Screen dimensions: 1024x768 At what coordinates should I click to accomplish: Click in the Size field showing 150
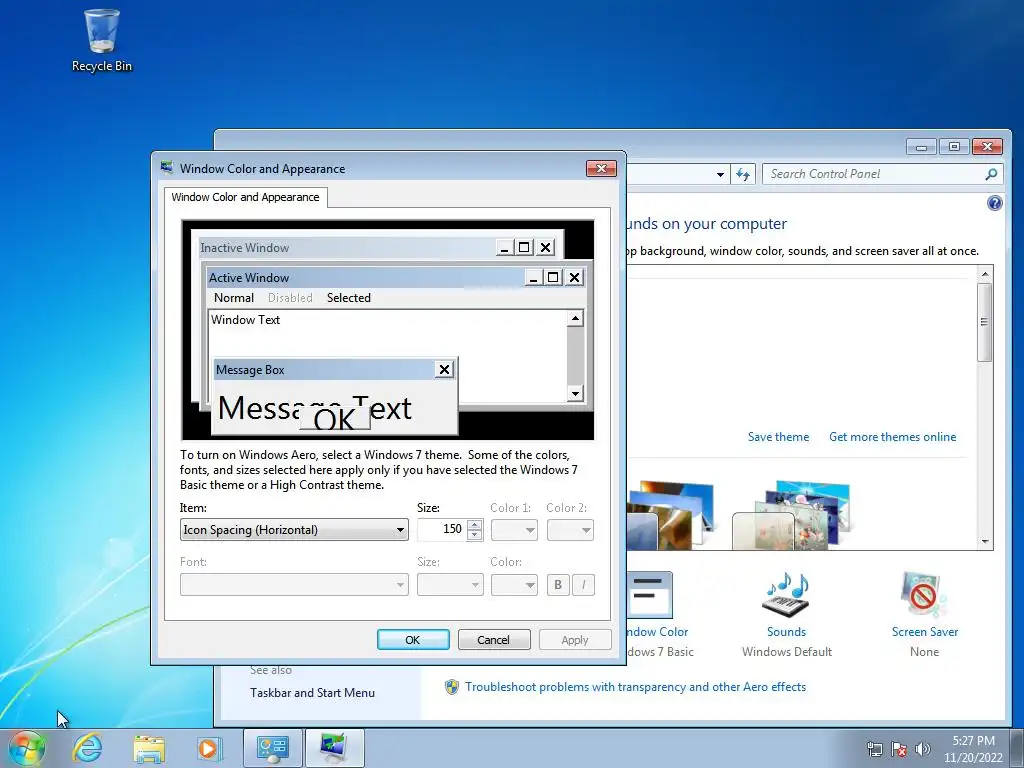[x=442, y=530]
